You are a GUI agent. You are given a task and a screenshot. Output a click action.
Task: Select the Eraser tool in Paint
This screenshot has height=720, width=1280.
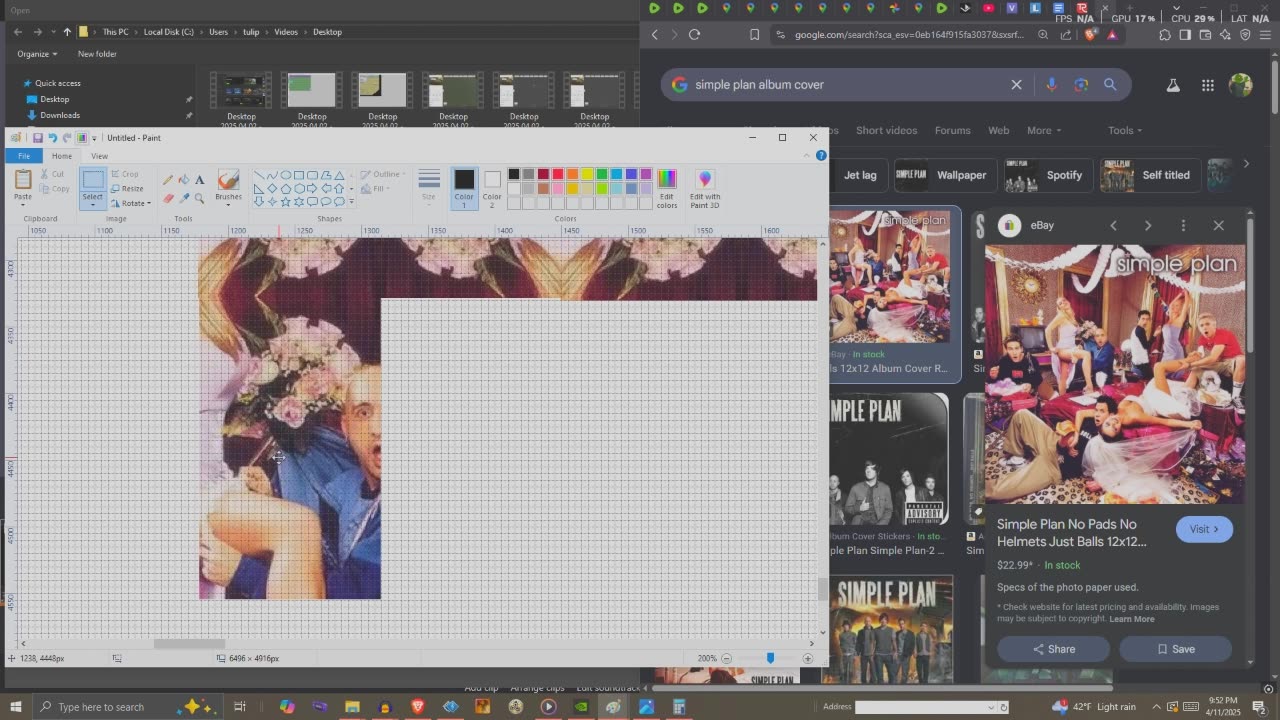pyautogui.click(x=168, y=198)
